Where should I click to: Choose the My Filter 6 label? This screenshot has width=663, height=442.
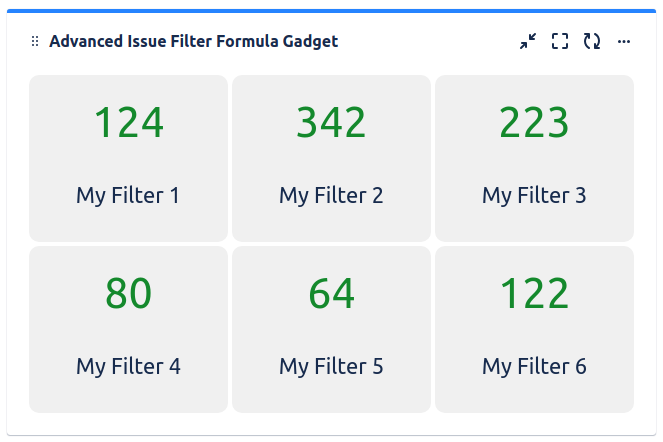coord(534,366)
